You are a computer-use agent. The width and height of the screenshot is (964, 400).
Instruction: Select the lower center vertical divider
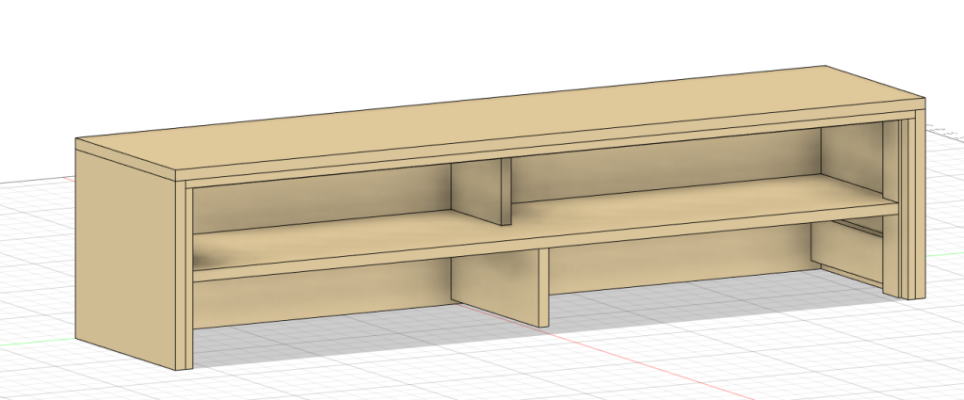[x=498, y=286]
